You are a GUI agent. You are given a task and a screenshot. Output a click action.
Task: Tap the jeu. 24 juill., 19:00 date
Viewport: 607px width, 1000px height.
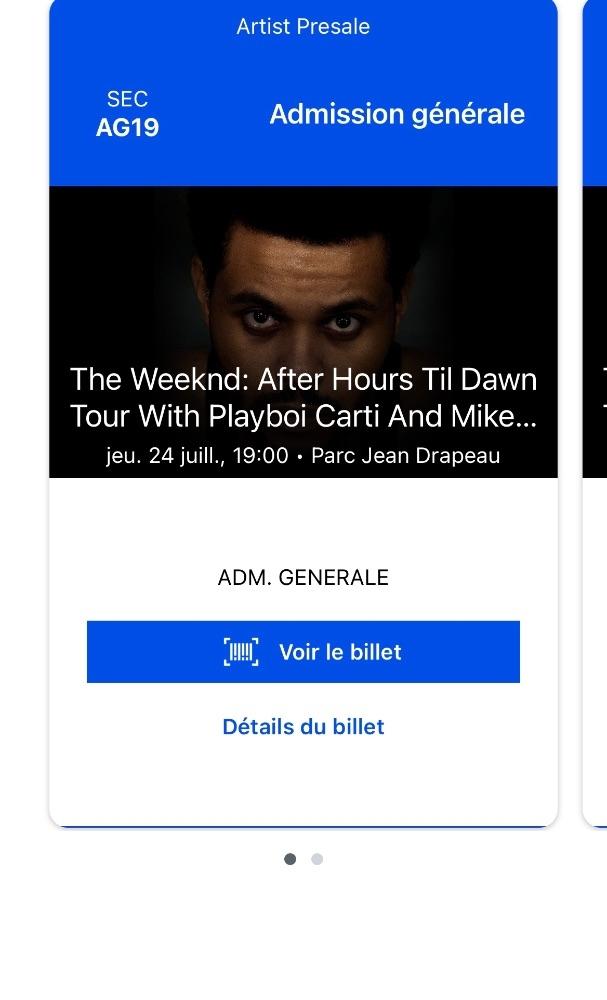click(197, 456)
